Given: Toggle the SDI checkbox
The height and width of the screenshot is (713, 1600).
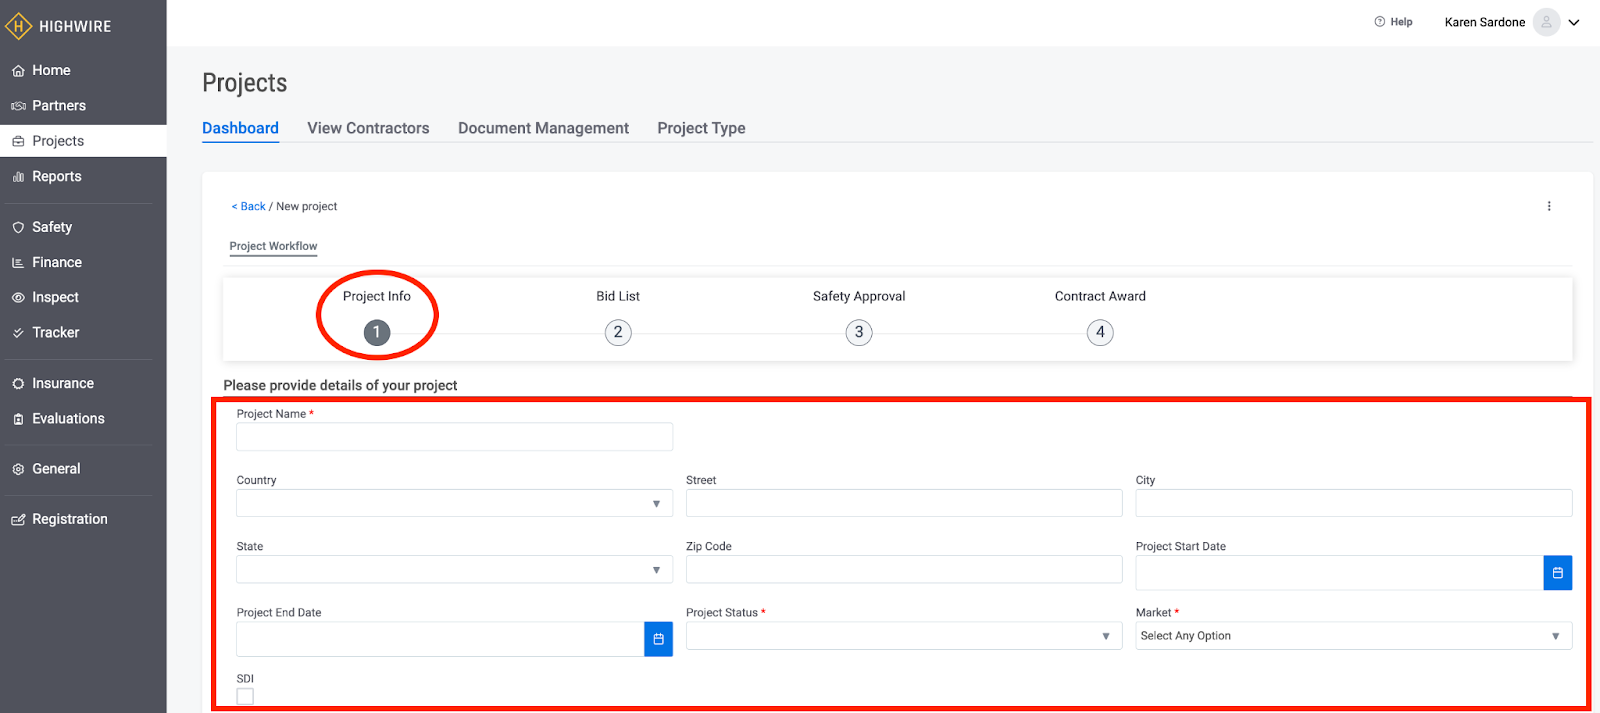Looking at the screenshot, I should coord(245,696).
